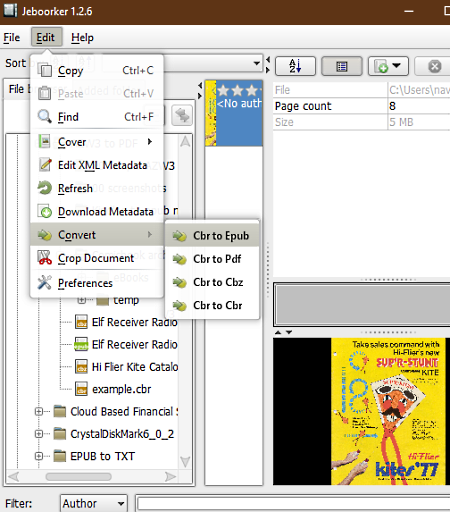Select the blue highlighted ebook thumbnail
This screenshot has height=512, width=450.
[234, 113]
